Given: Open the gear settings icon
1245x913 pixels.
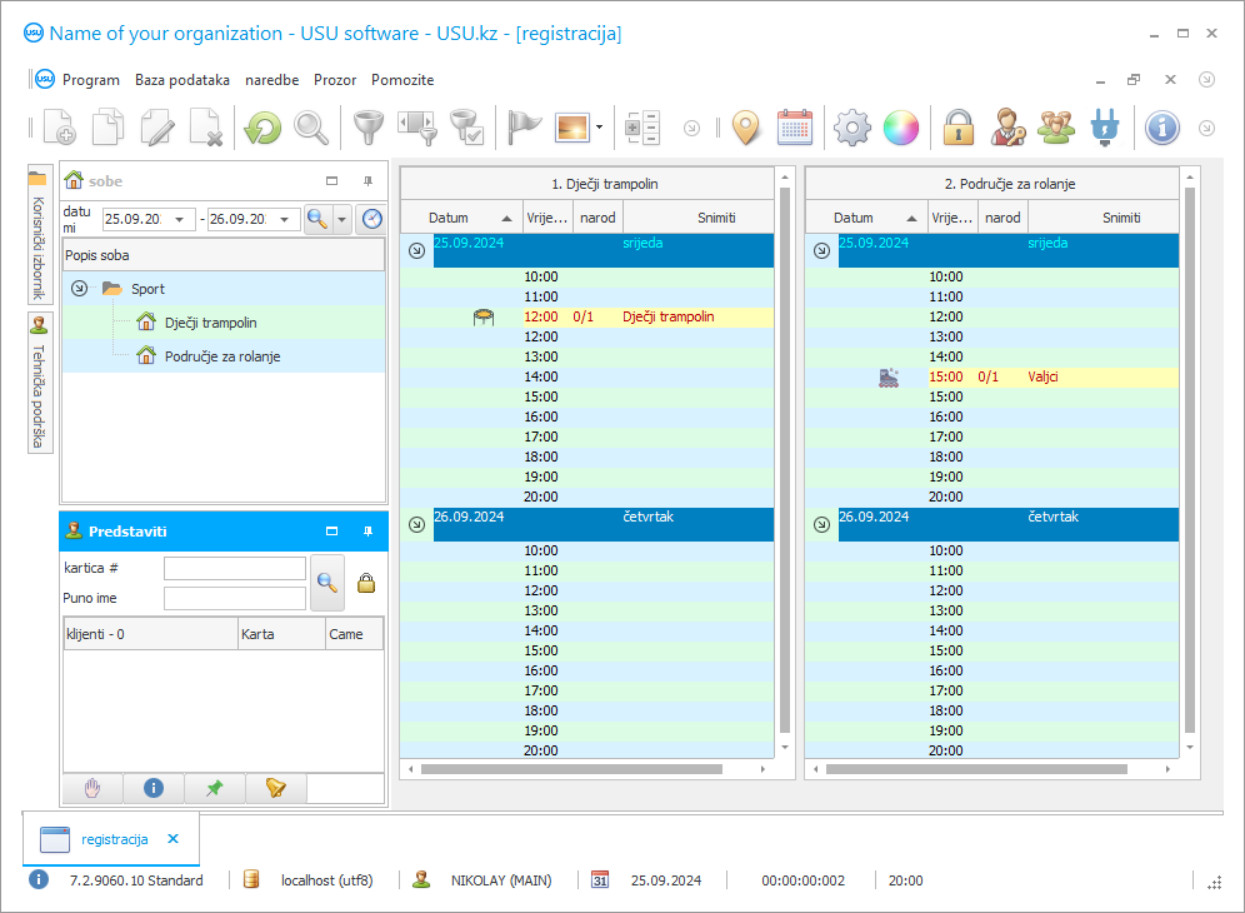Looking at the screenshot, I should click(852, 128).
